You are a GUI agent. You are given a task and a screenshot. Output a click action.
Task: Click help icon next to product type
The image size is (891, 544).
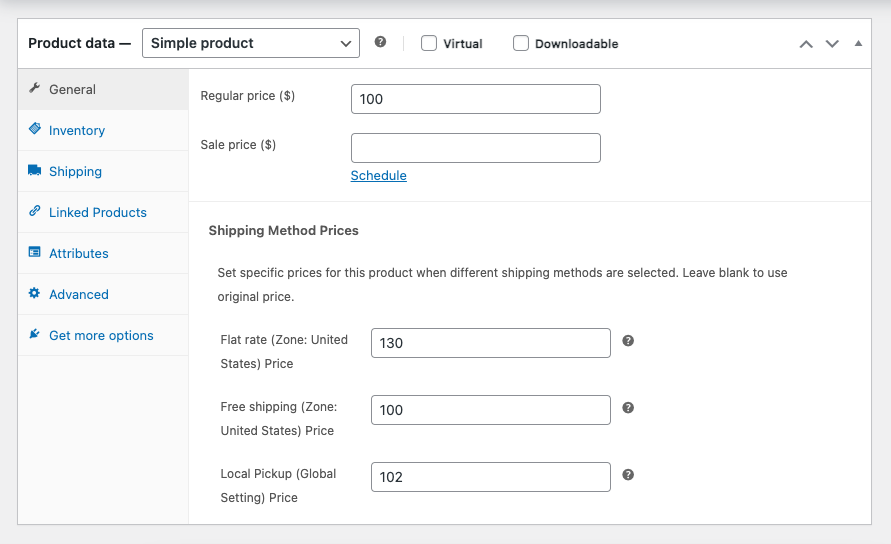(380, 42)
